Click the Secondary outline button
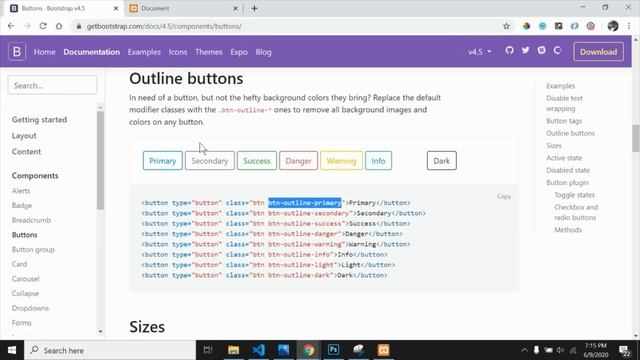The width and height of the screenshot is (640, 360). point(210,161)
